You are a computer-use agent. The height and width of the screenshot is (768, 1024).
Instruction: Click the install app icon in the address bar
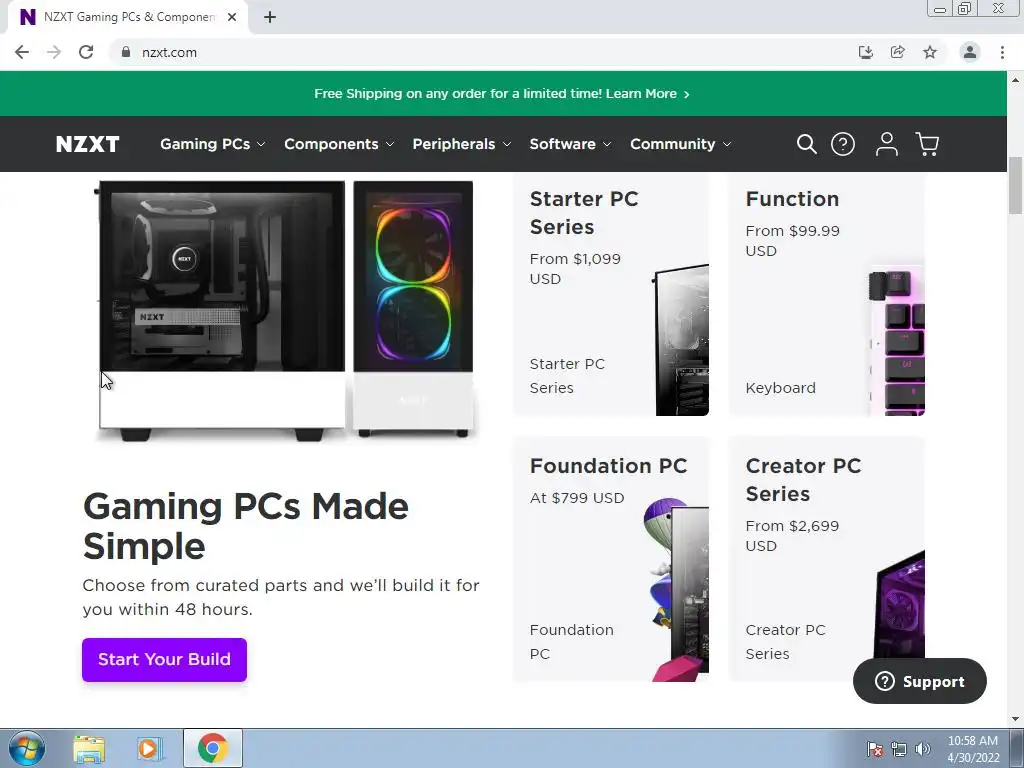(865, 52)
